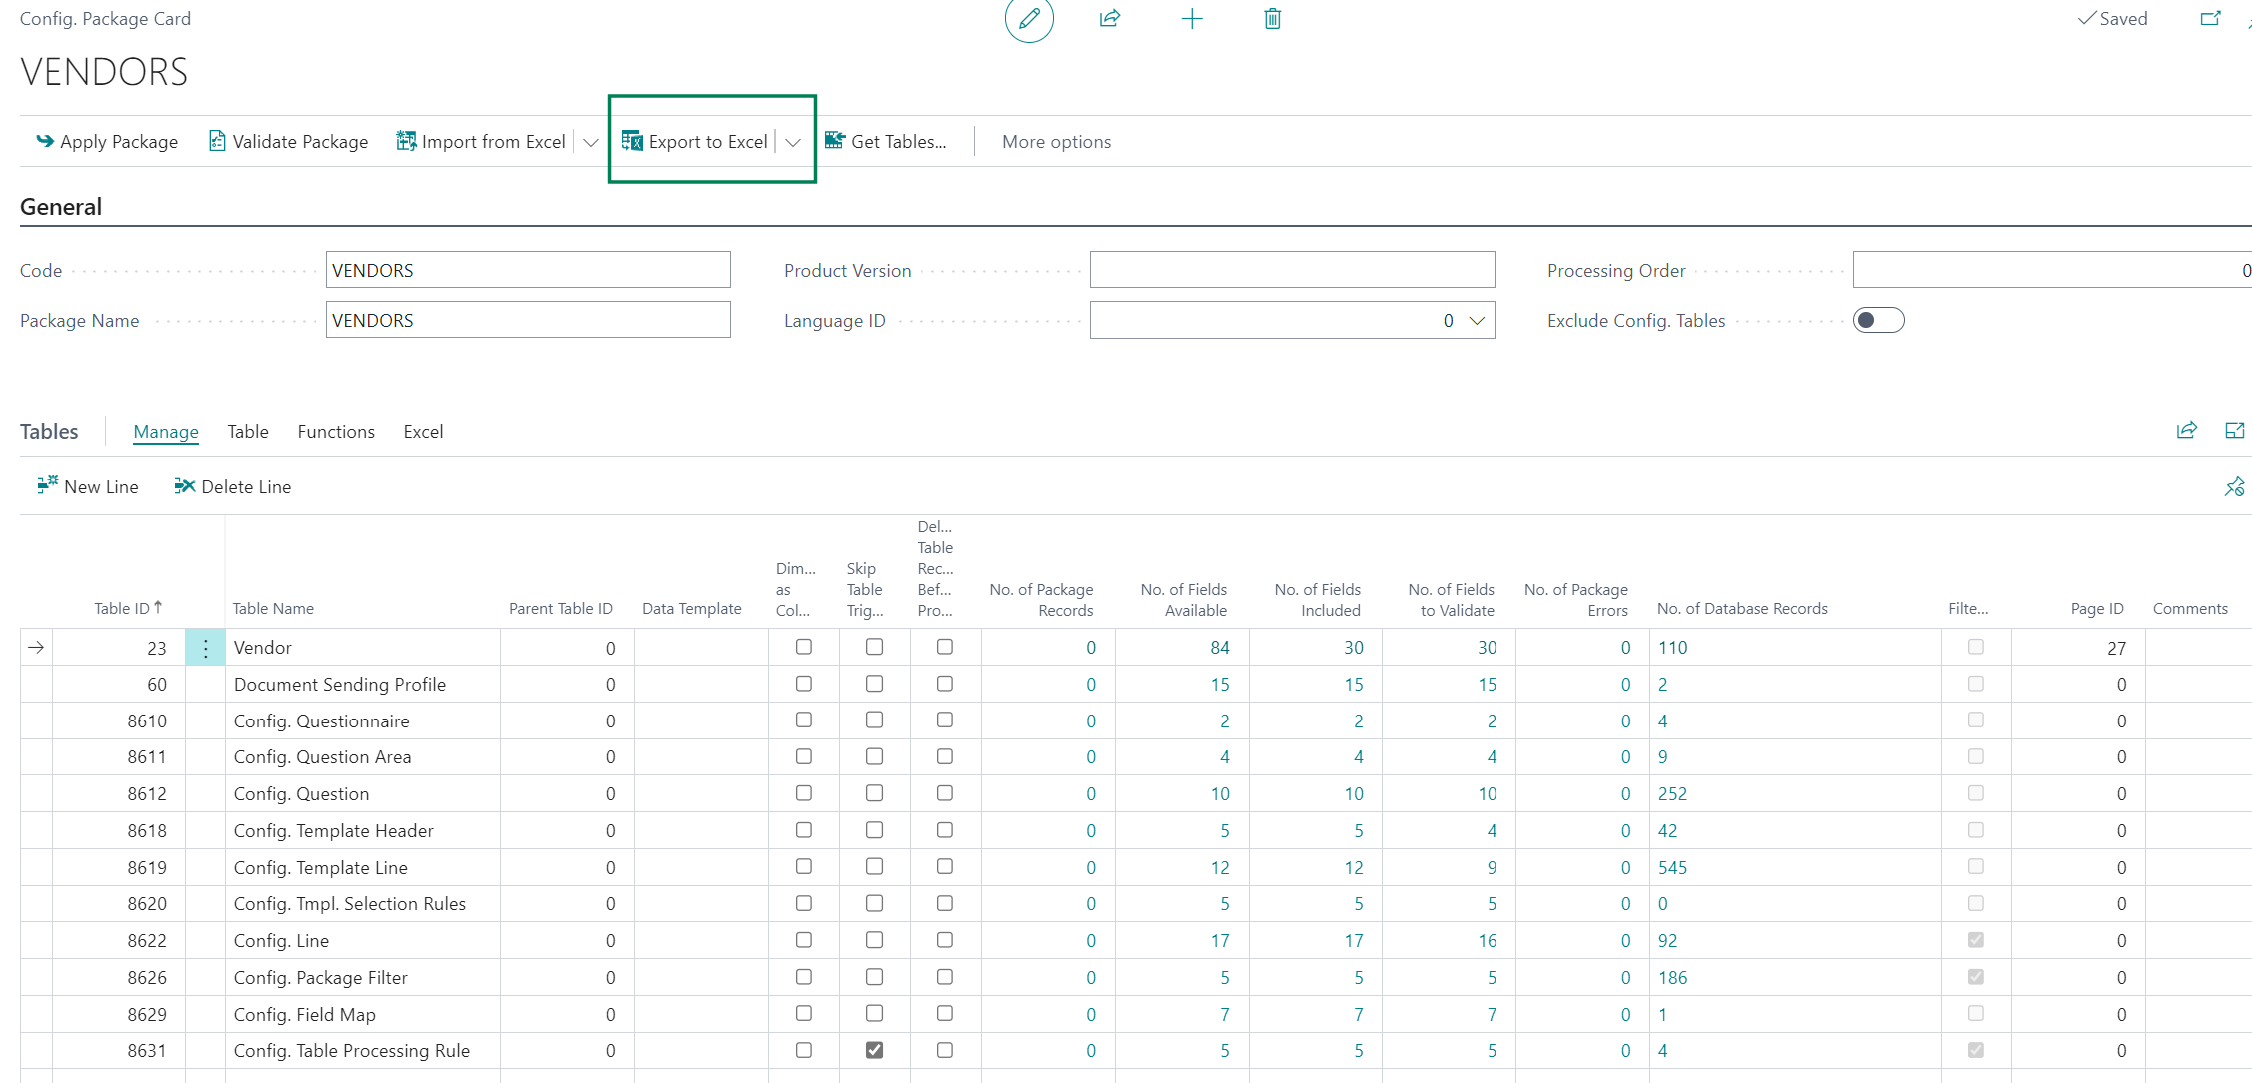Check Skip Table Triggers for Vendor row
This screenshot has width=2252, height=1083.
(874, 647)
